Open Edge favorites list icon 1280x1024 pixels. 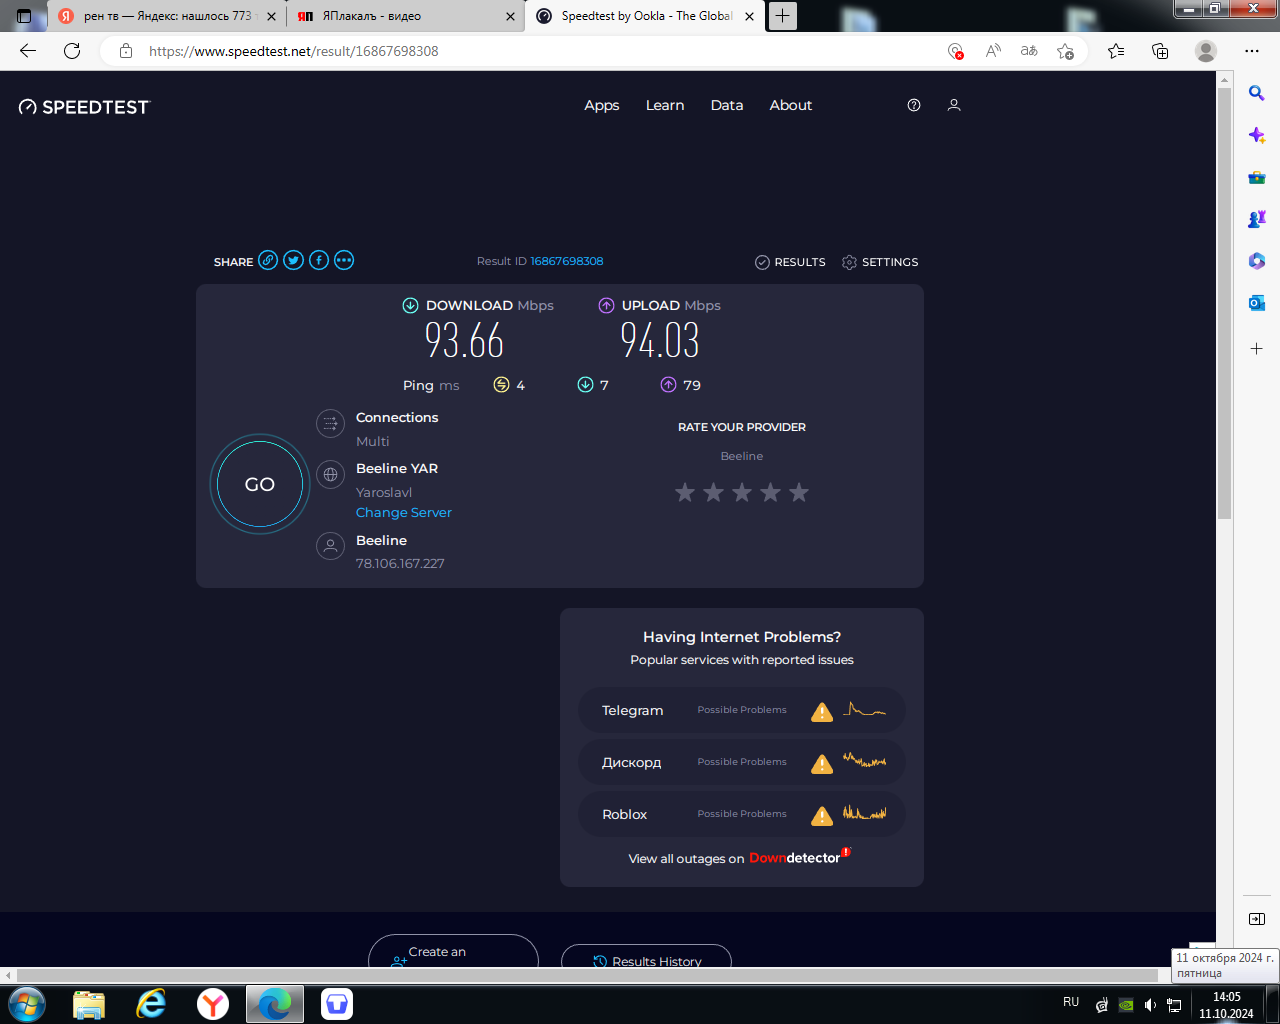pos(1116,51)
